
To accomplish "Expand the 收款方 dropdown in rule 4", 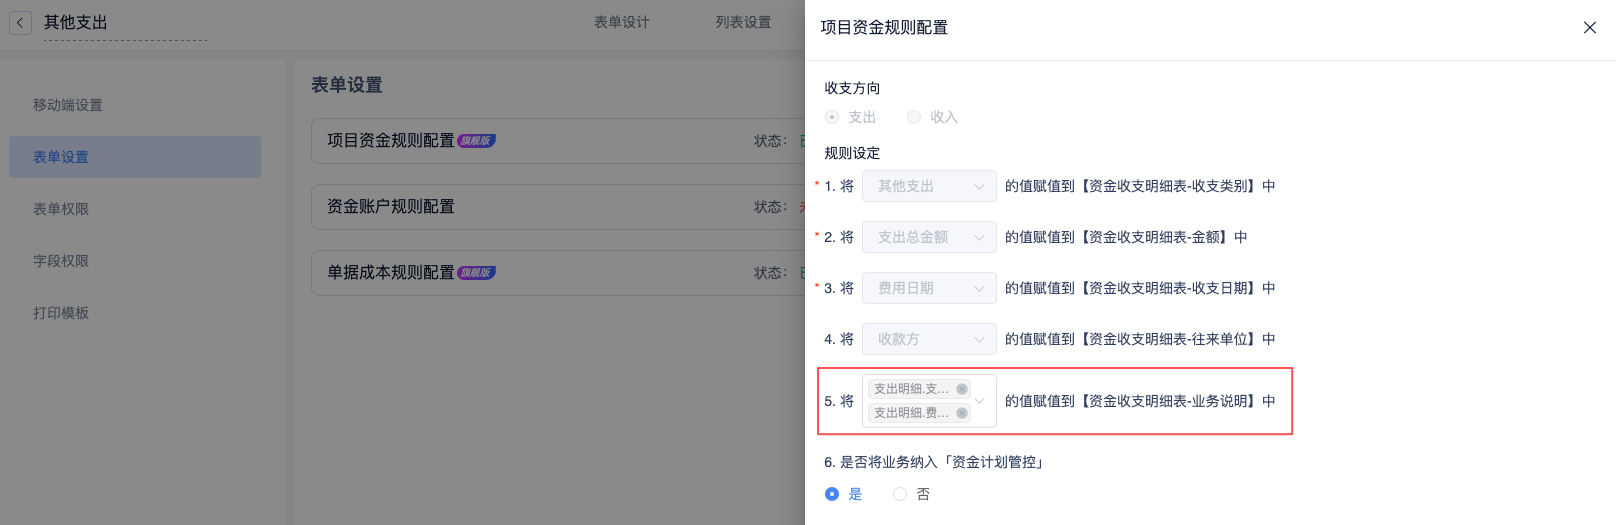I will pyautogui.click(x=929, y=339).
